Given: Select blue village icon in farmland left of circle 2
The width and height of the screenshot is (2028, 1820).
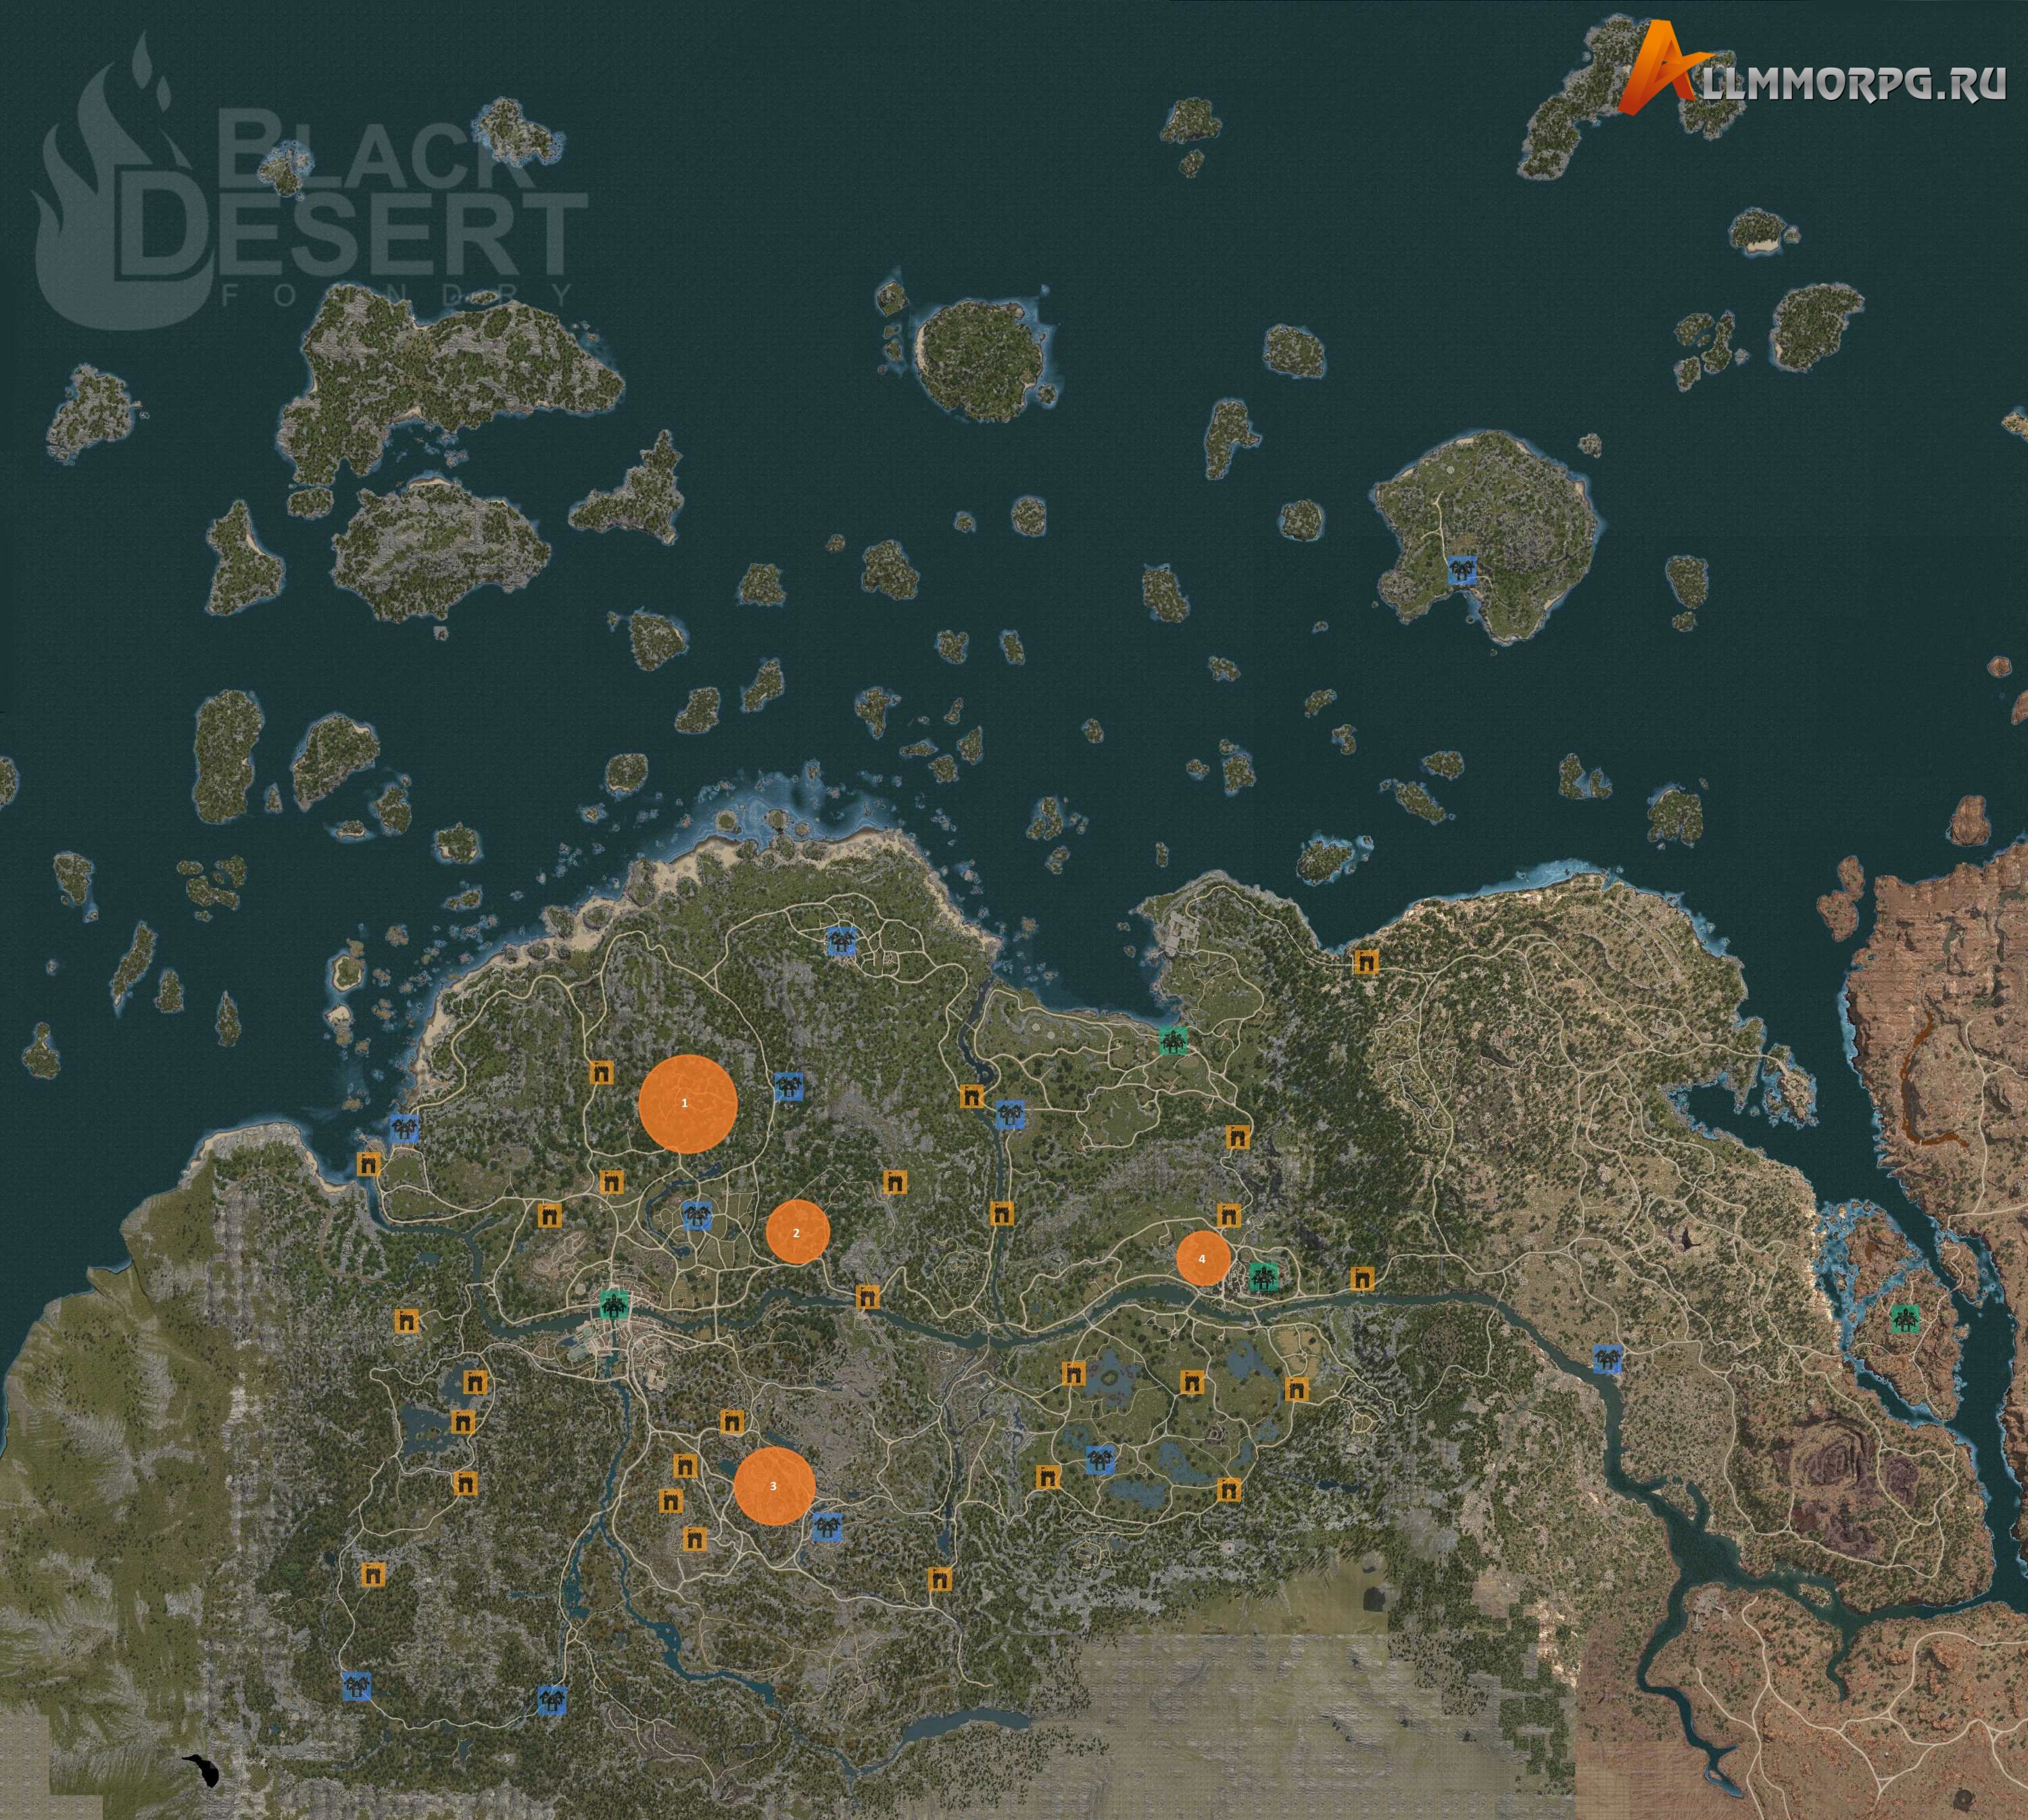Looking at the screenshot, I should [696, 1216].
